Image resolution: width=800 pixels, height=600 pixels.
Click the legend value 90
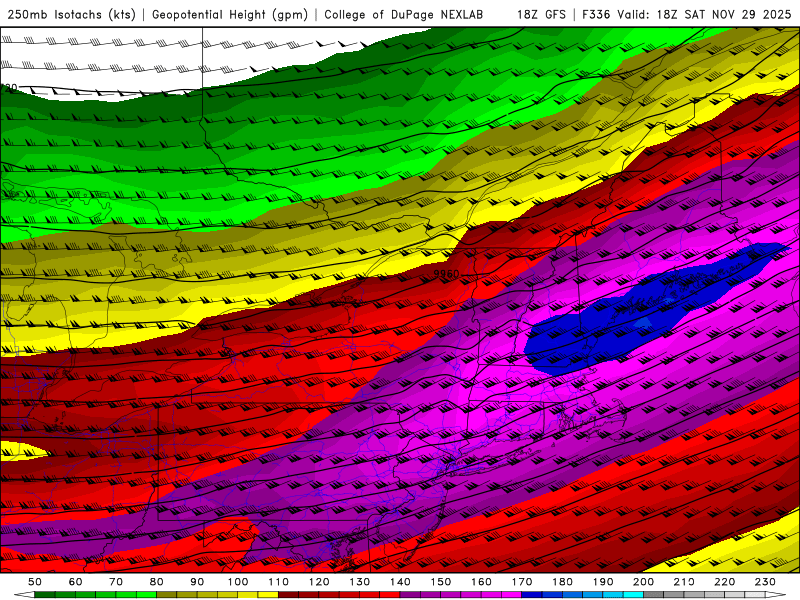pos(197,582)
